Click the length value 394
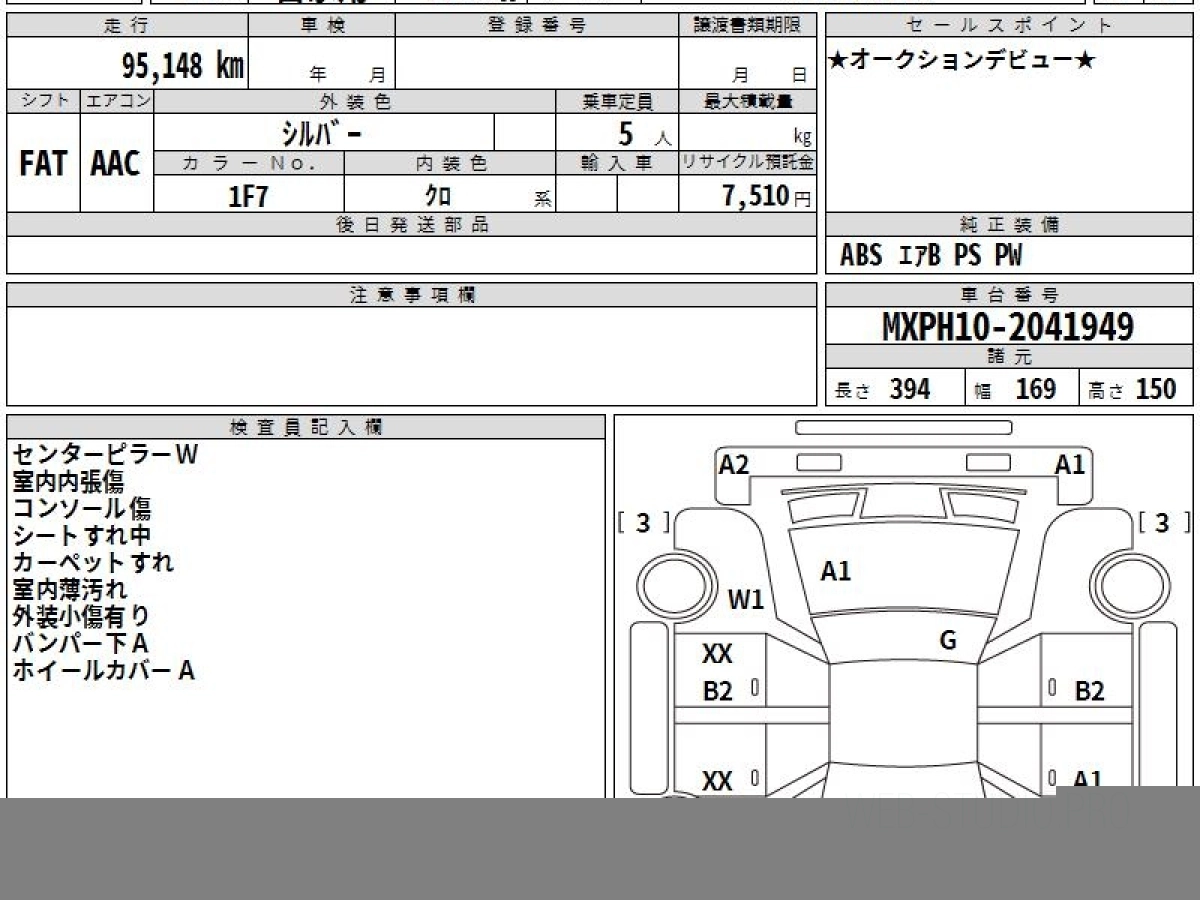Image resolution: width=1200 pixels, height=900 pixels. [910, 389]
